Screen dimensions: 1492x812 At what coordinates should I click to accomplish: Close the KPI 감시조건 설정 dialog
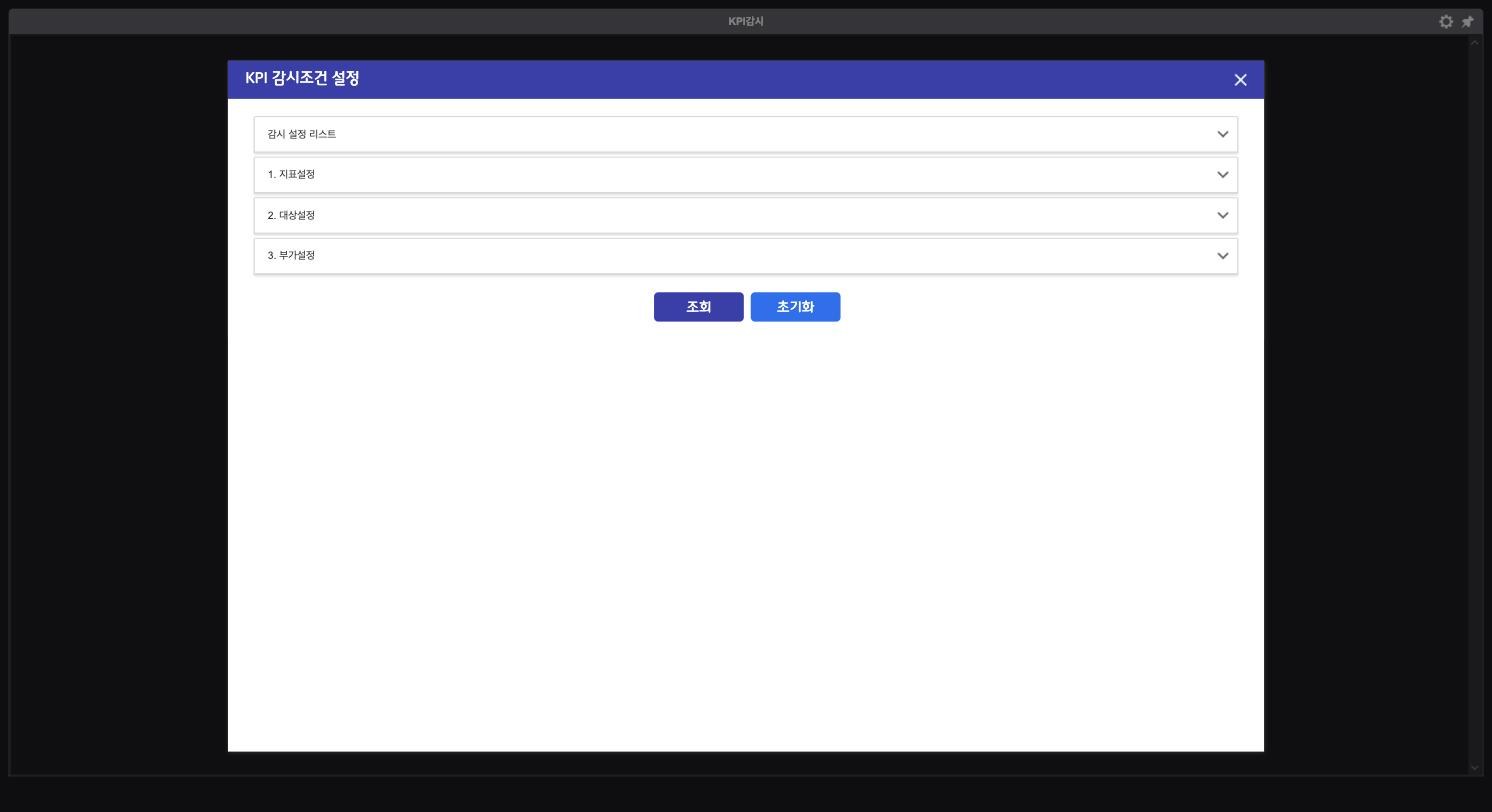coord(1240,80)
